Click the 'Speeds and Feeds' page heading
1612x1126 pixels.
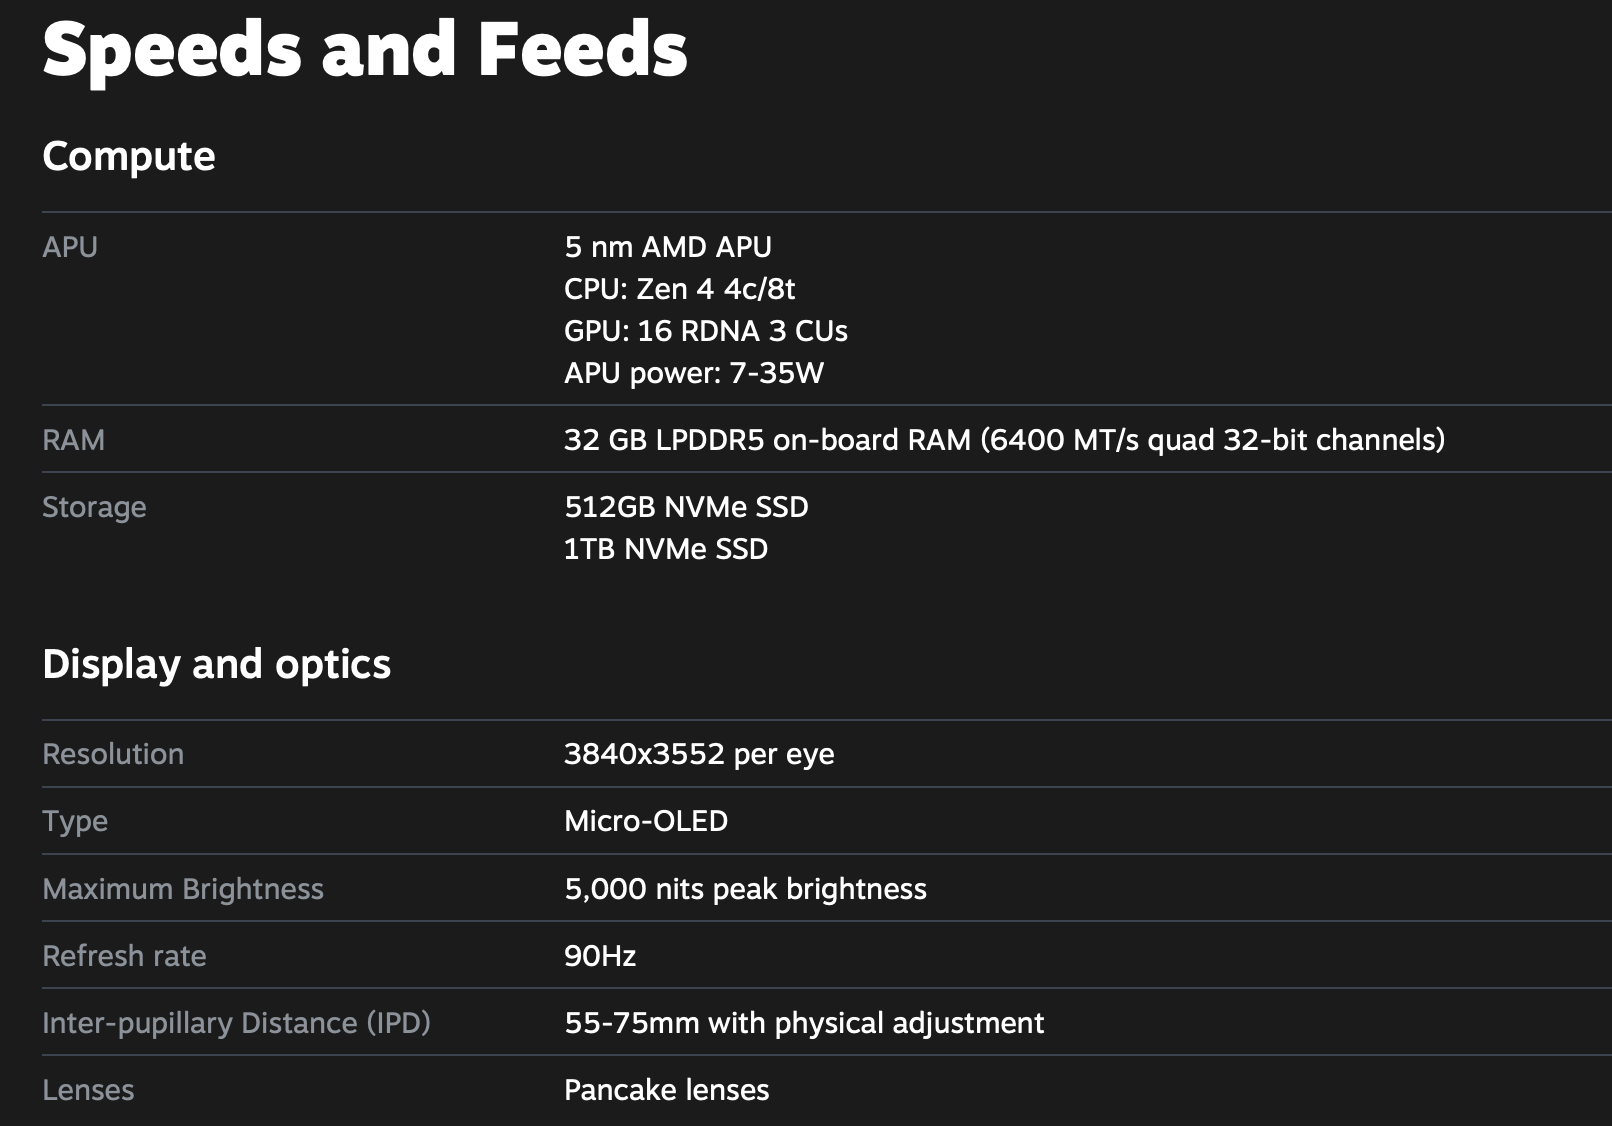[365, 50]
